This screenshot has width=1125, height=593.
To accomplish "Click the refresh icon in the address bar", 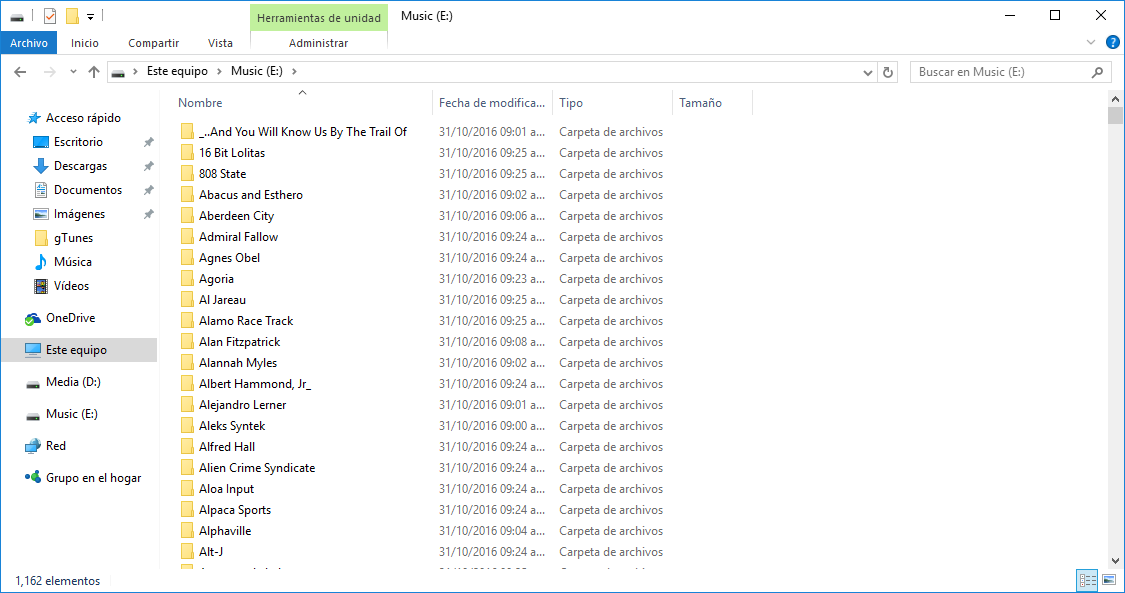I will 888,72.
